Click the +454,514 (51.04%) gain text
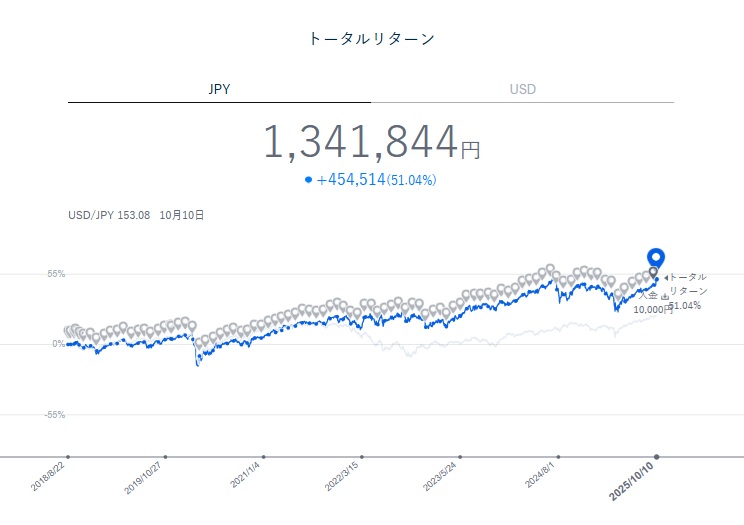This screenshot has width=744, height=525. click(x=376, y=180)
